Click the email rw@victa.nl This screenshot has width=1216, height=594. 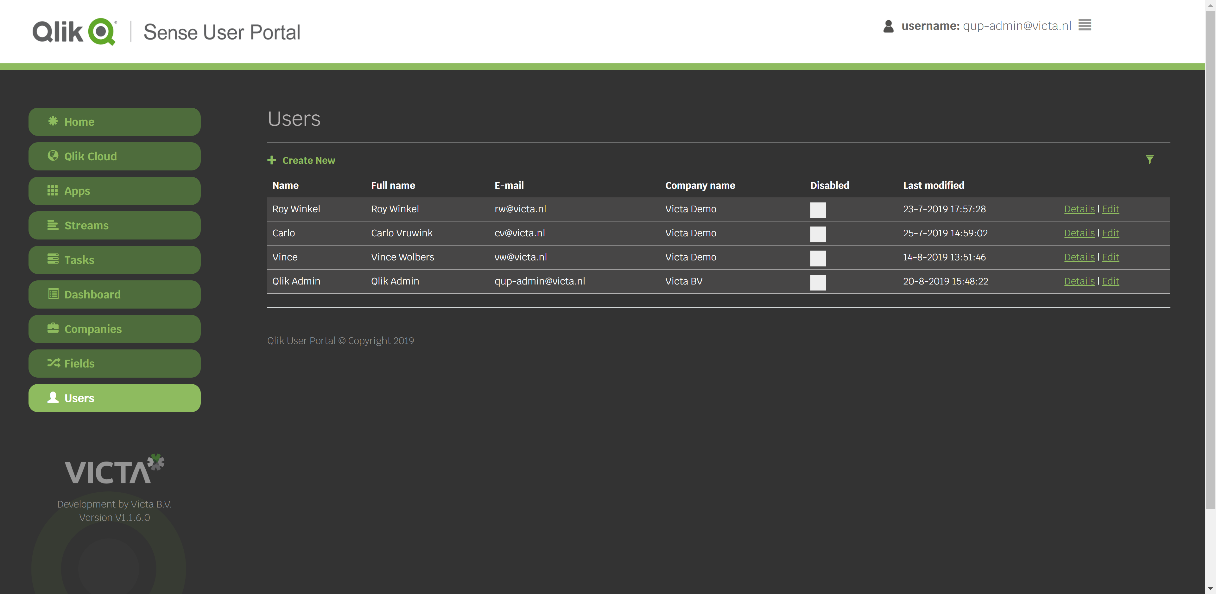[520, 209]
